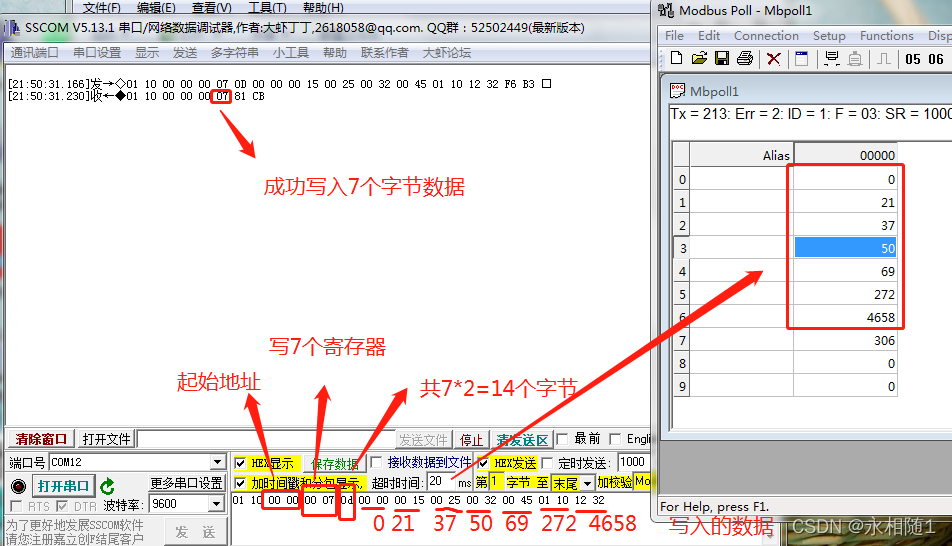Image resolution: width=952 pixels, height=546 pixels.
Task: Click green refresh arrow beside 打开串口
Action: 107,486
